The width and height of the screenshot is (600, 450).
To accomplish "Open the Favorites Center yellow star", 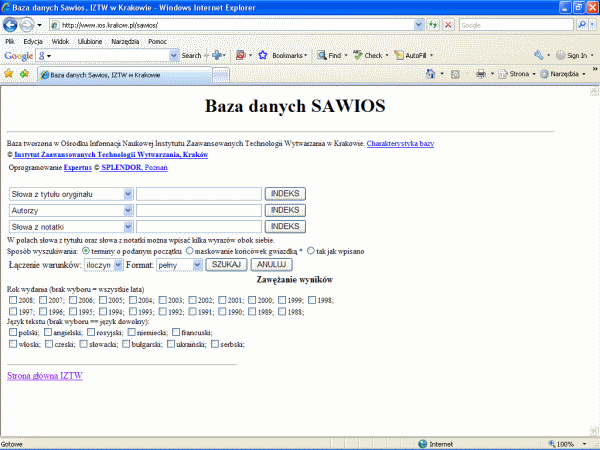I will (8, 73).
